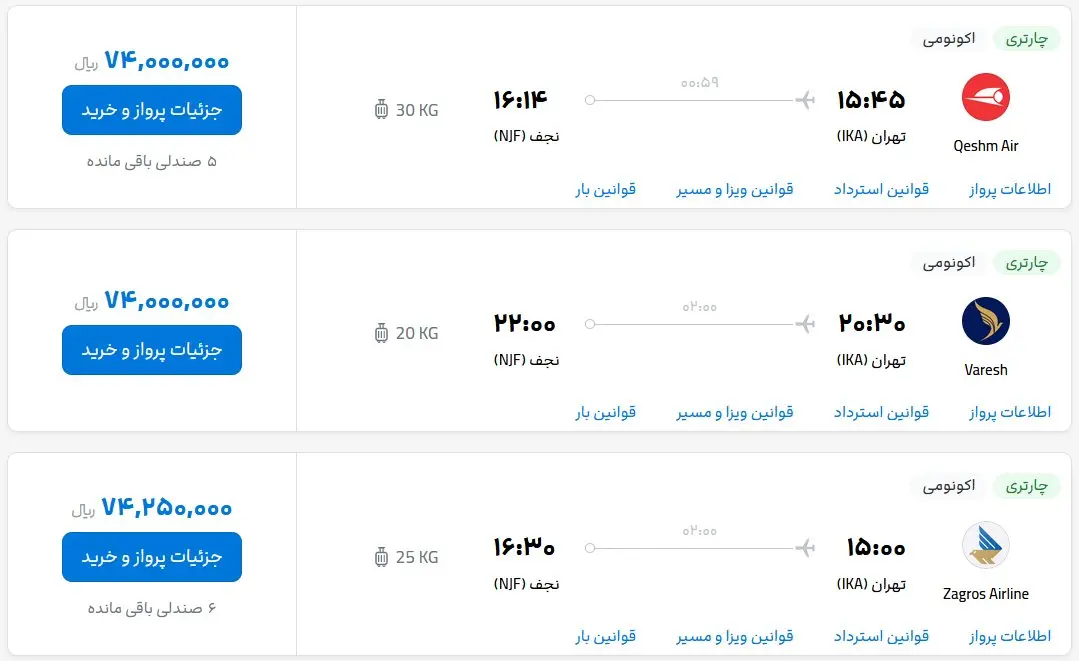The image size is (1079, 661).
Task: Expand اطلاعات پرواز for the Qeshm Air flight
Action: point(1010,188)
